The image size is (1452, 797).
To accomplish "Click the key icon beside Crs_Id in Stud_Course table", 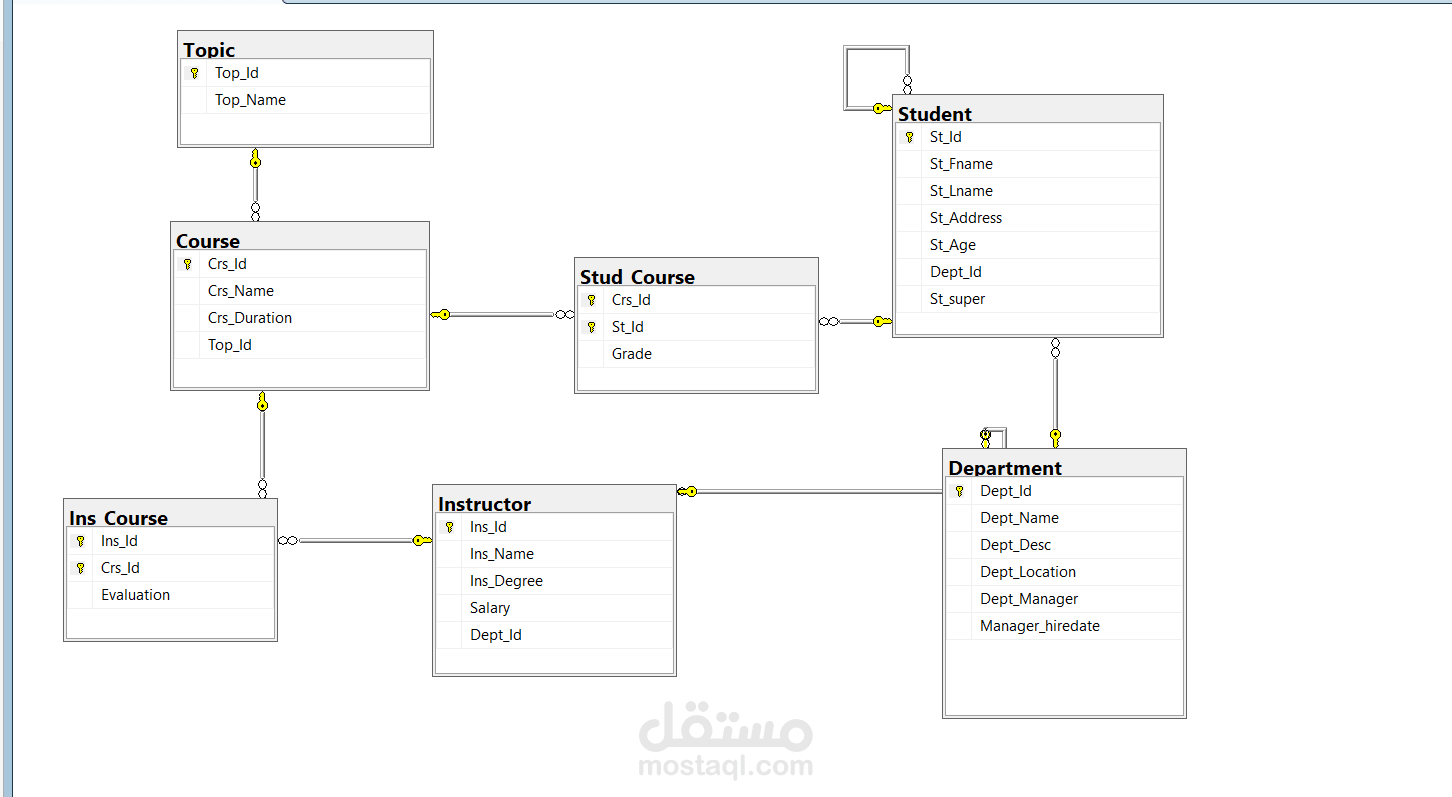I will click(592, 300).
